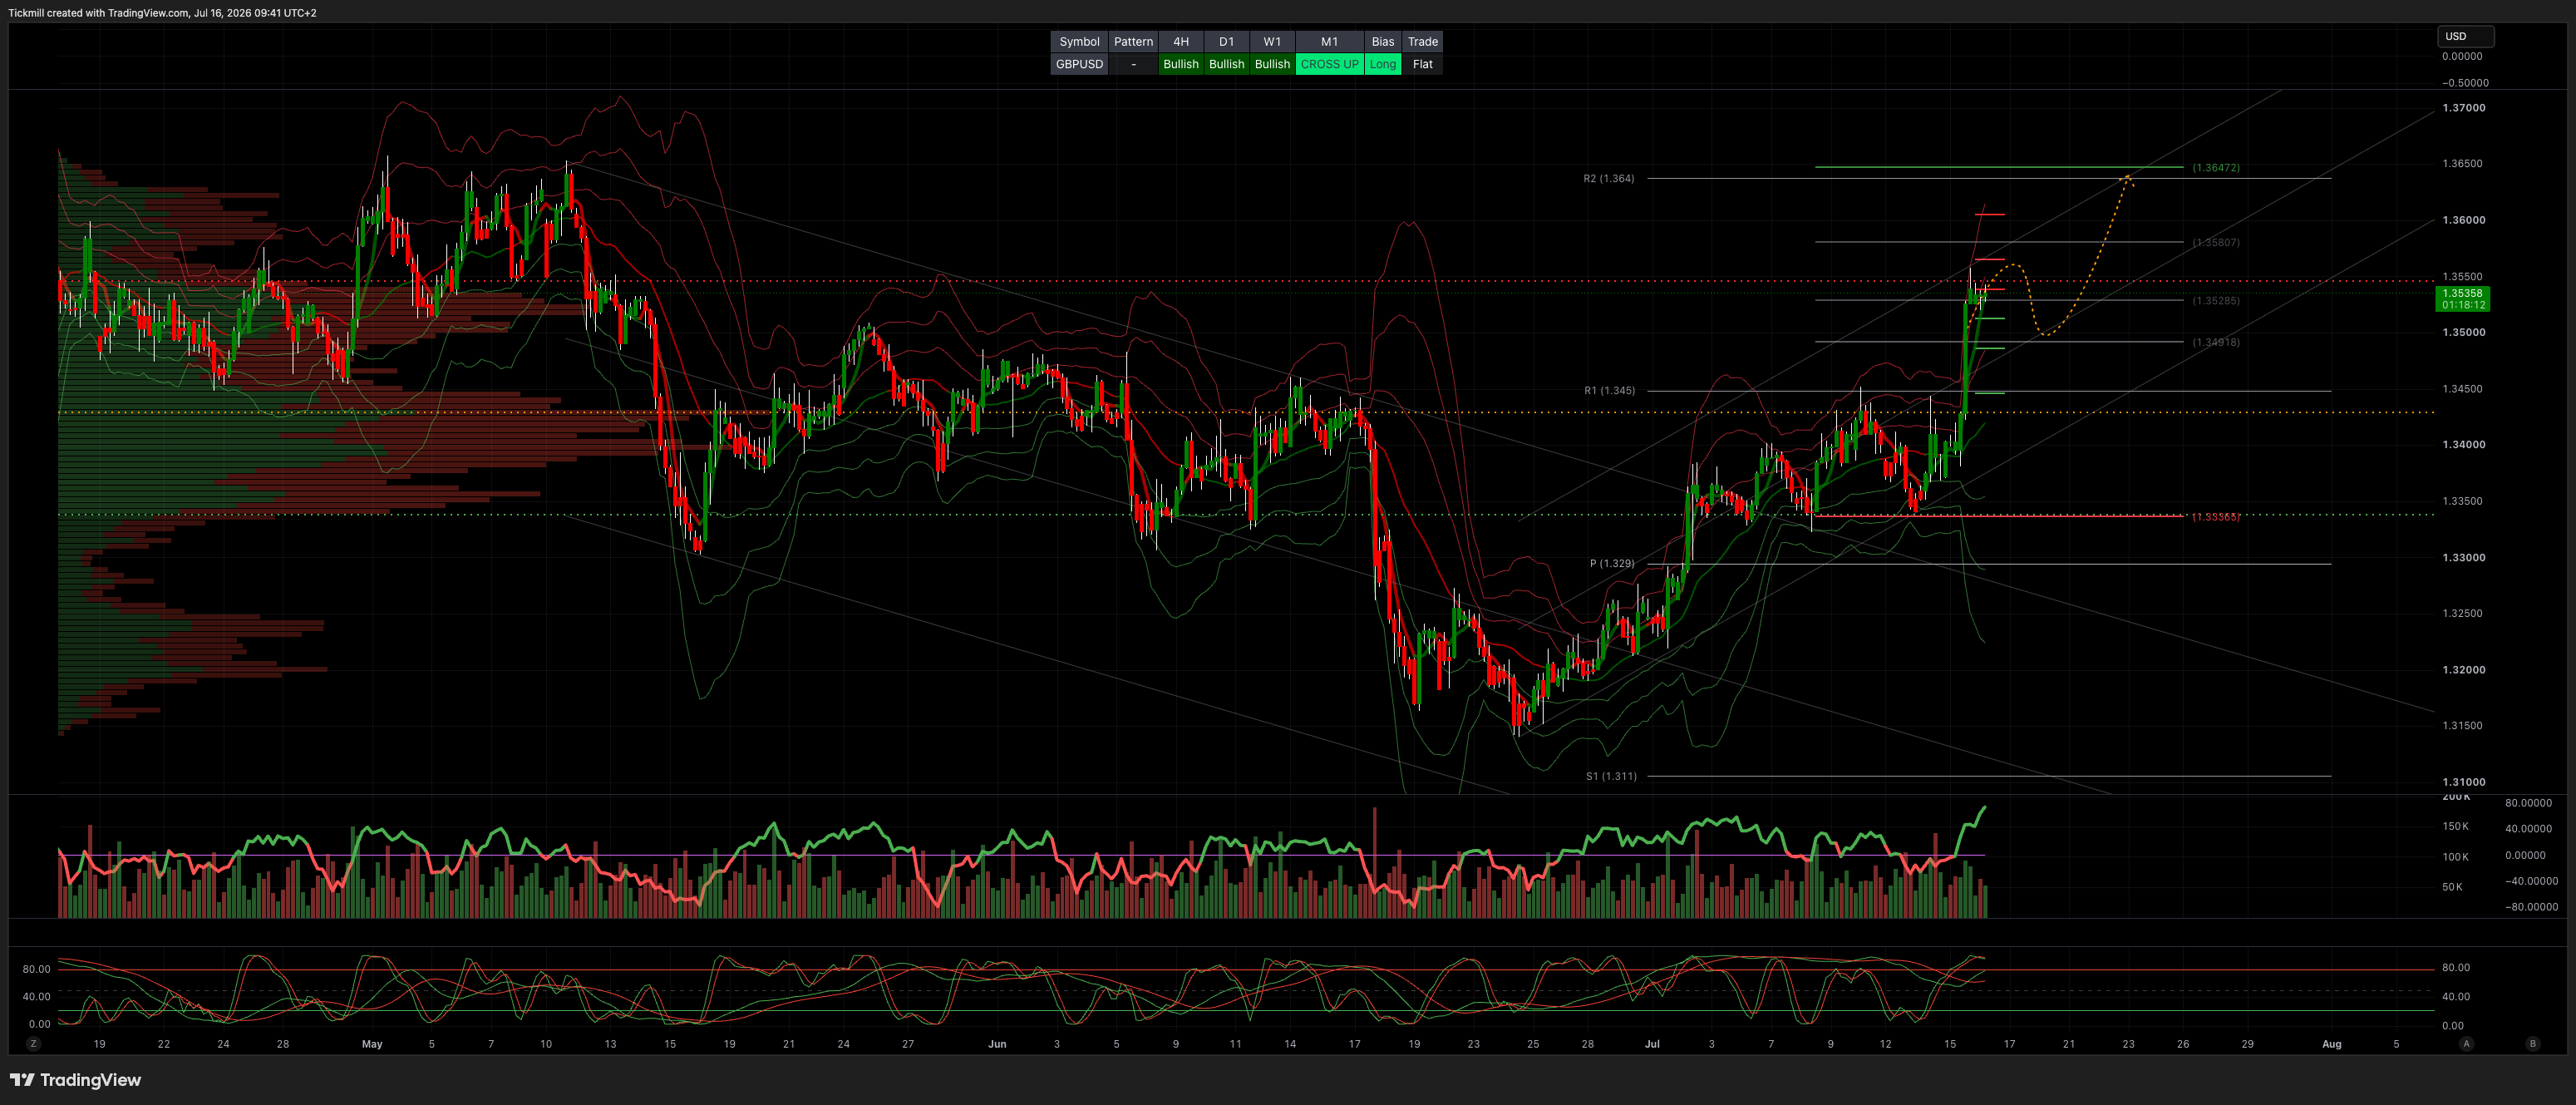Click the 1.32000 price axis label
2576x1105 pixels.
point(2463,670)
